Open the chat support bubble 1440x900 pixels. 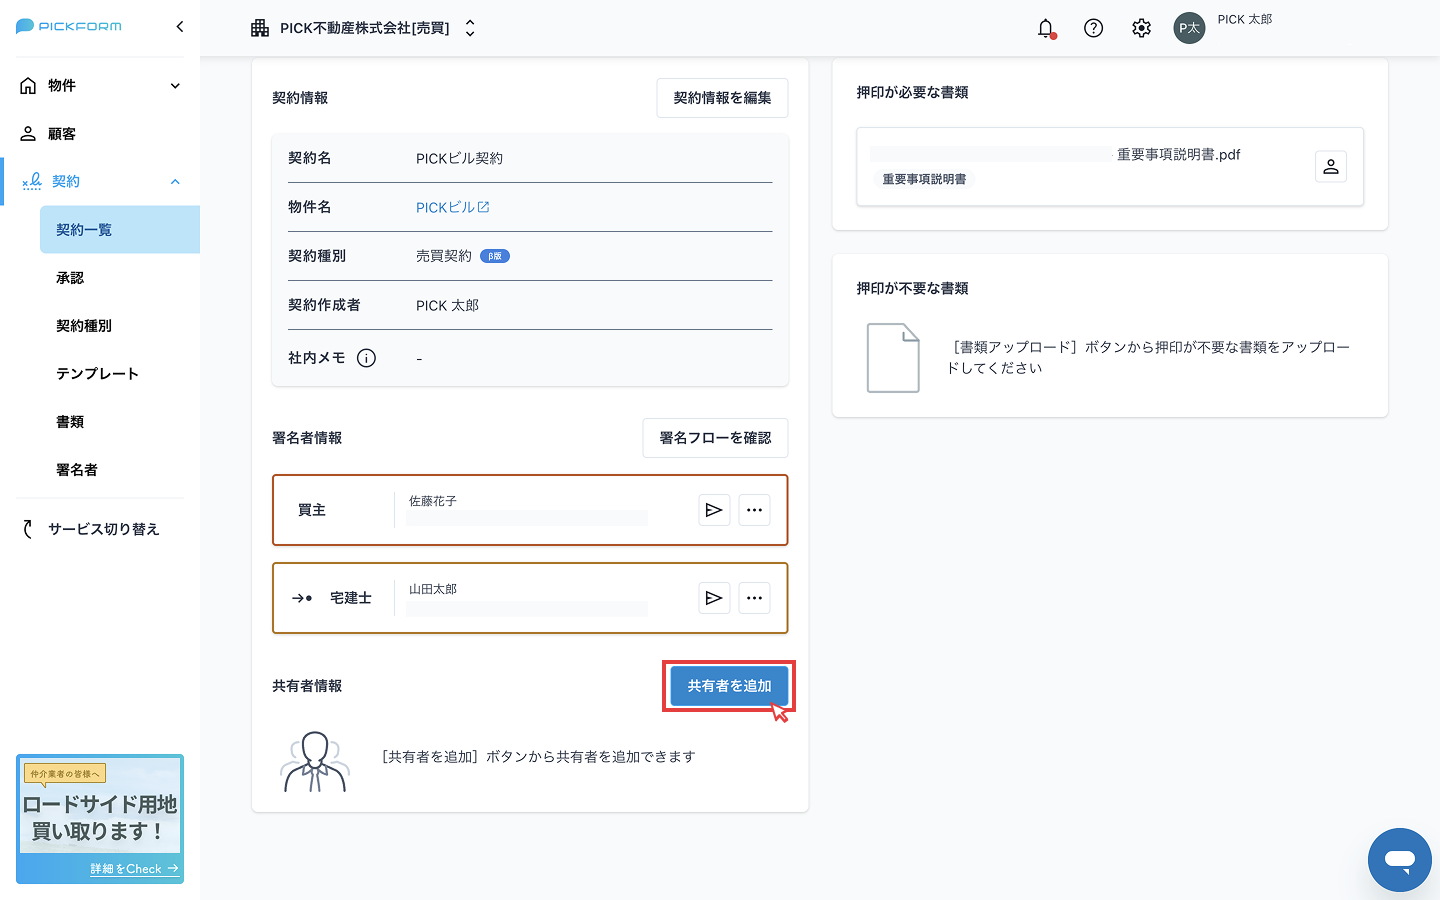click(1399, 859)
